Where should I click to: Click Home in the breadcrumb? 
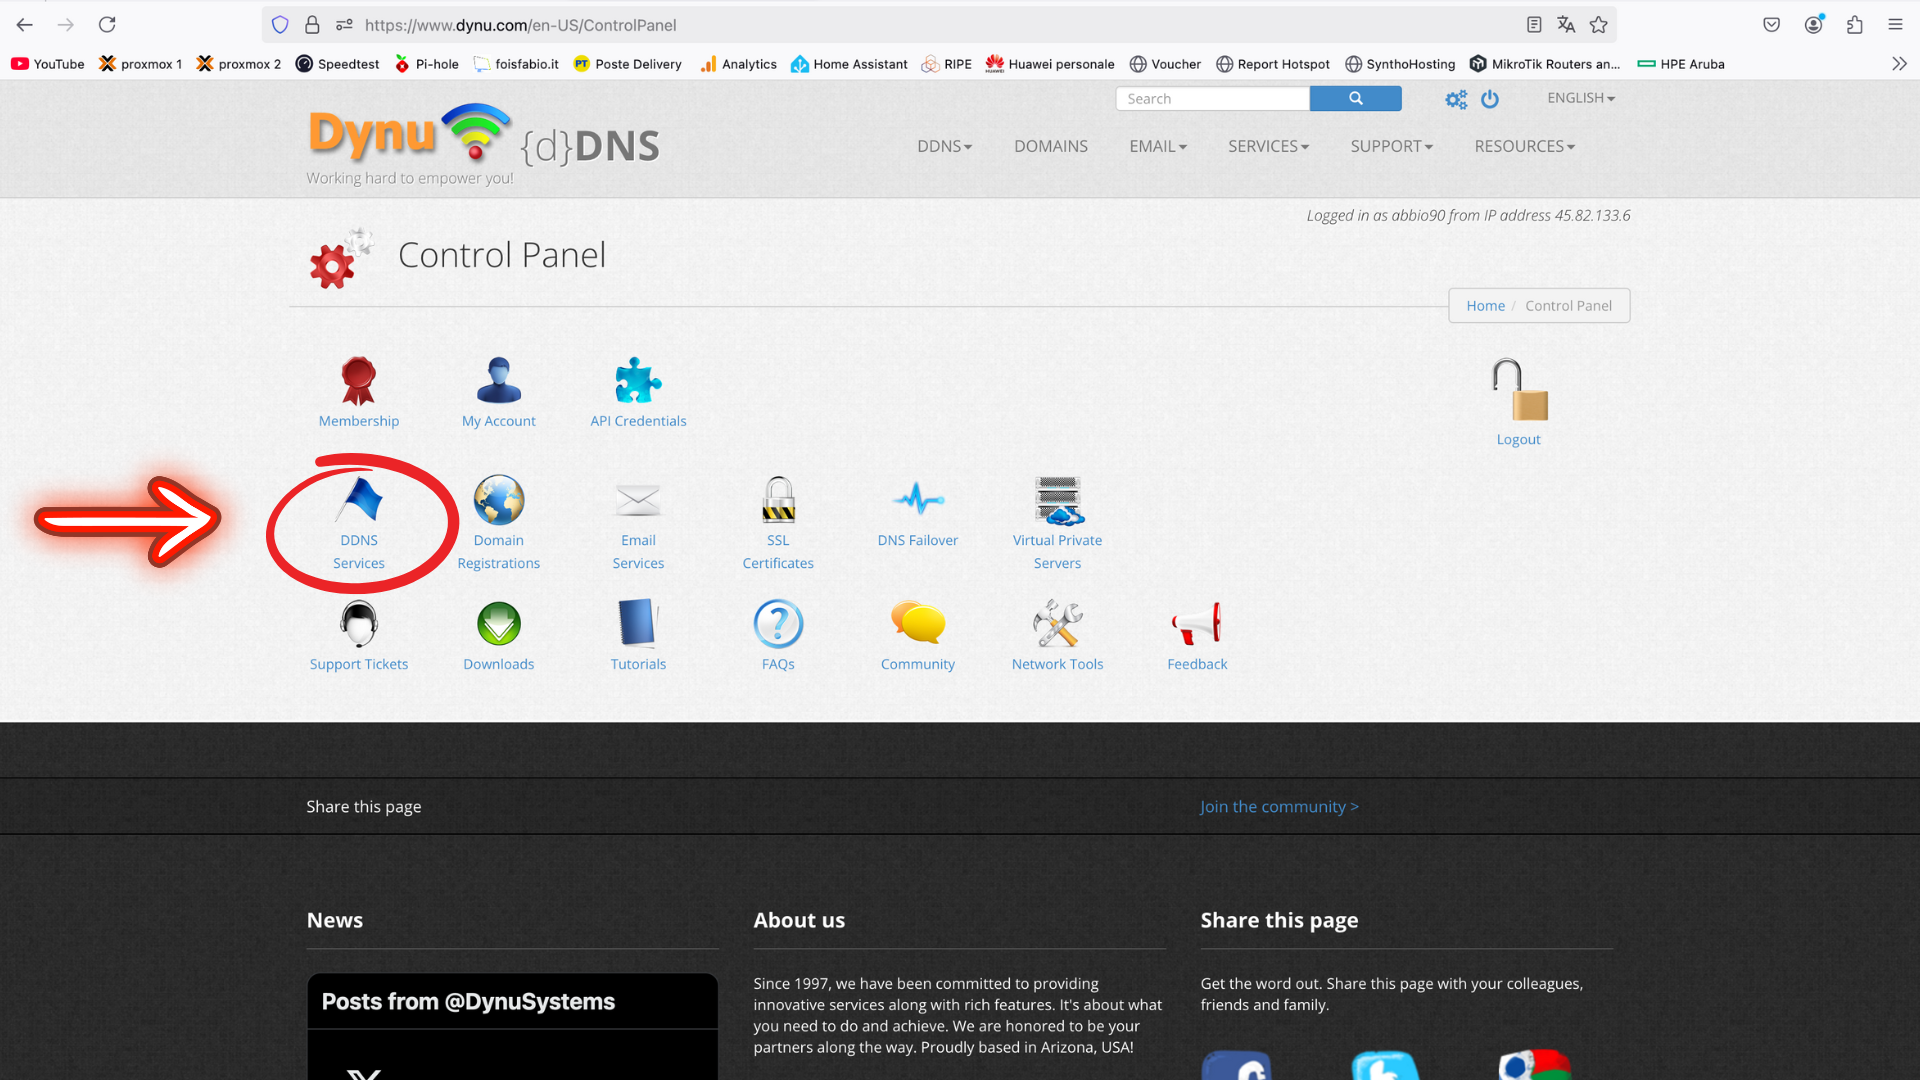click(1485, 306)
